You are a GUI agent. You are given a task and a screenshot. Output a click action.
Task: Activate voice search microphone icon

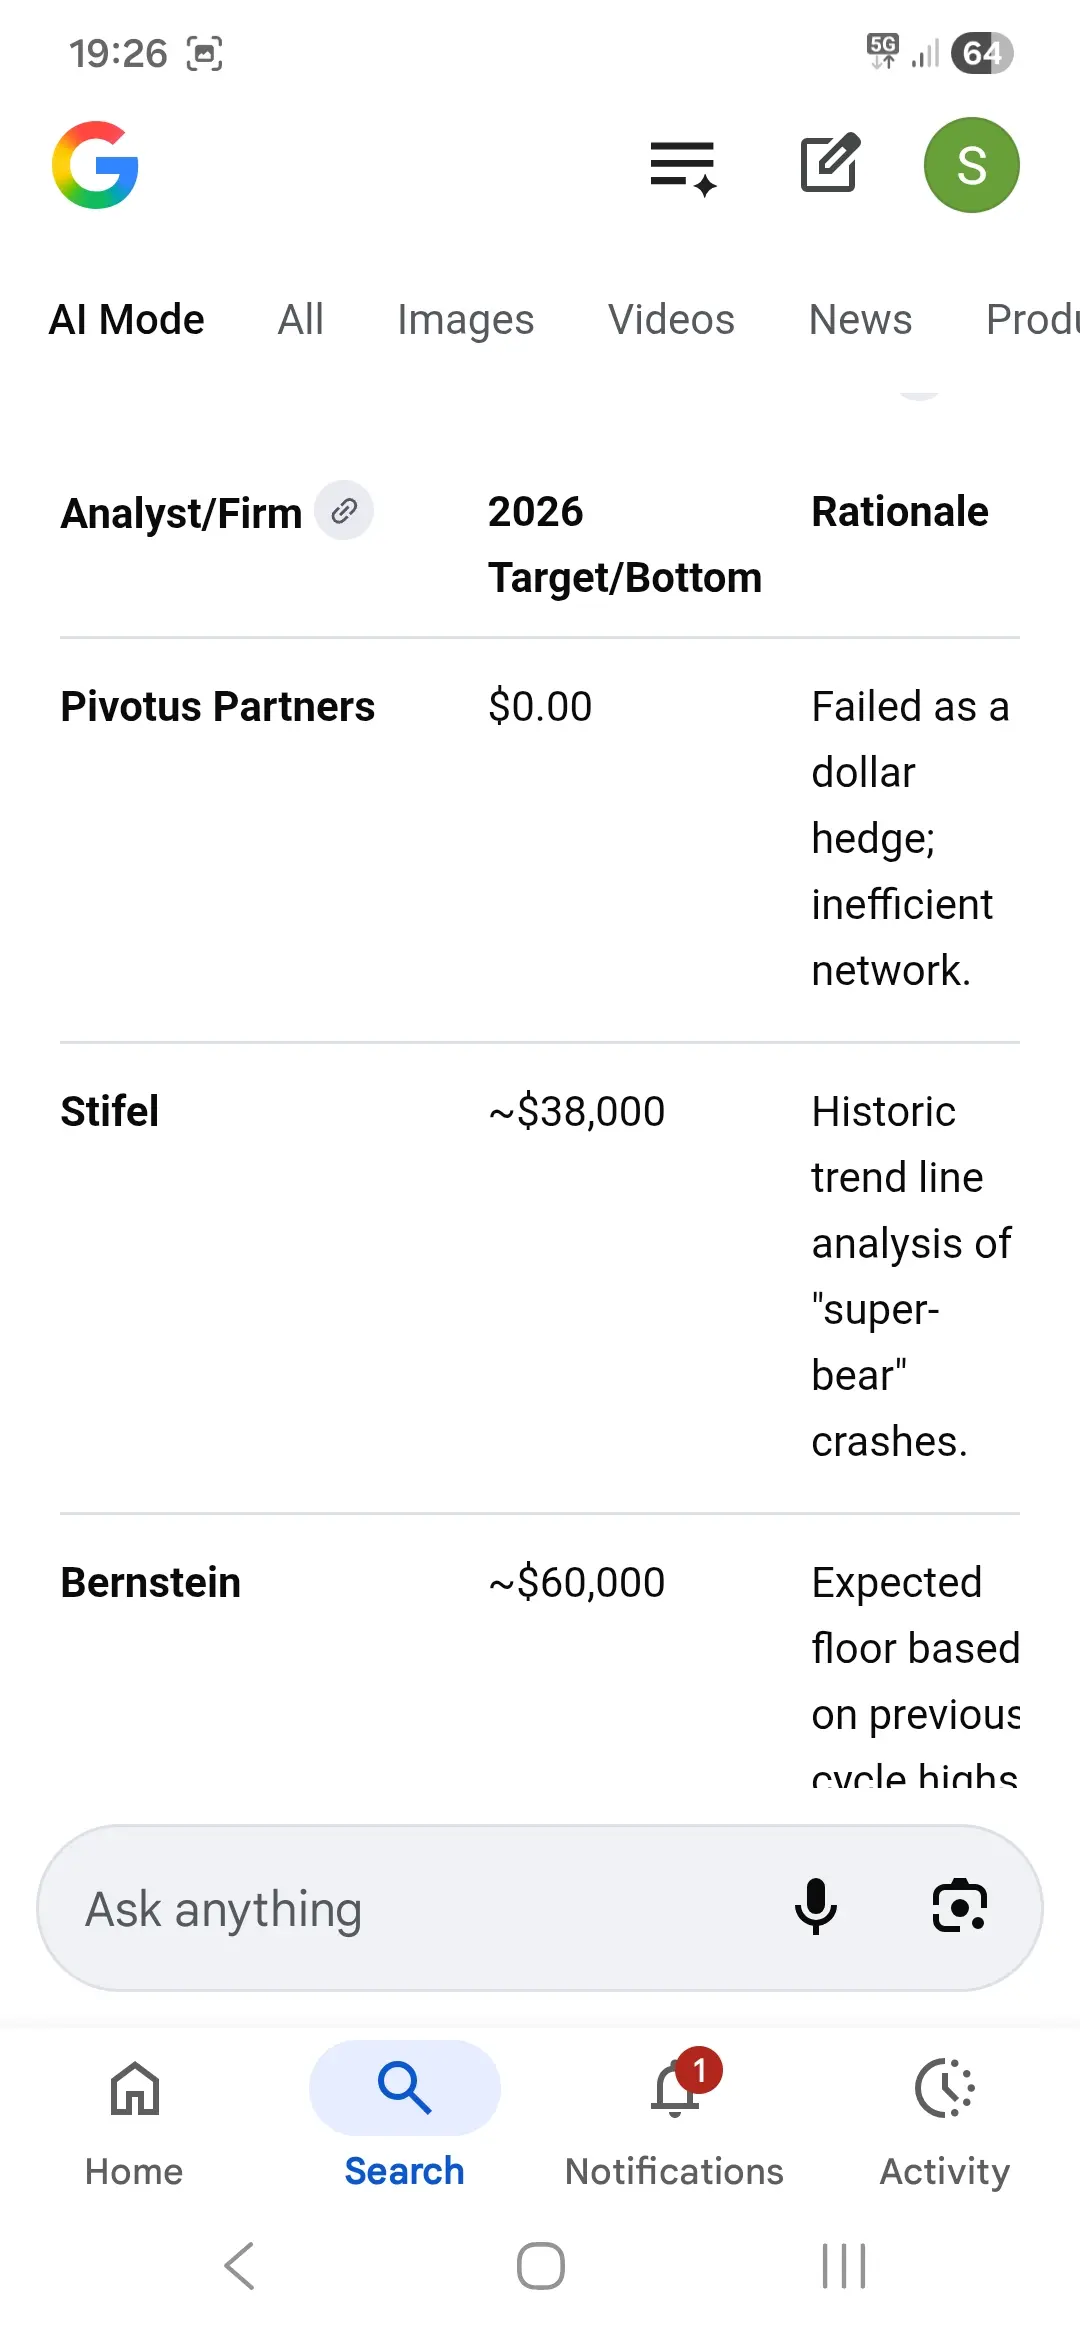(816, 1906)
